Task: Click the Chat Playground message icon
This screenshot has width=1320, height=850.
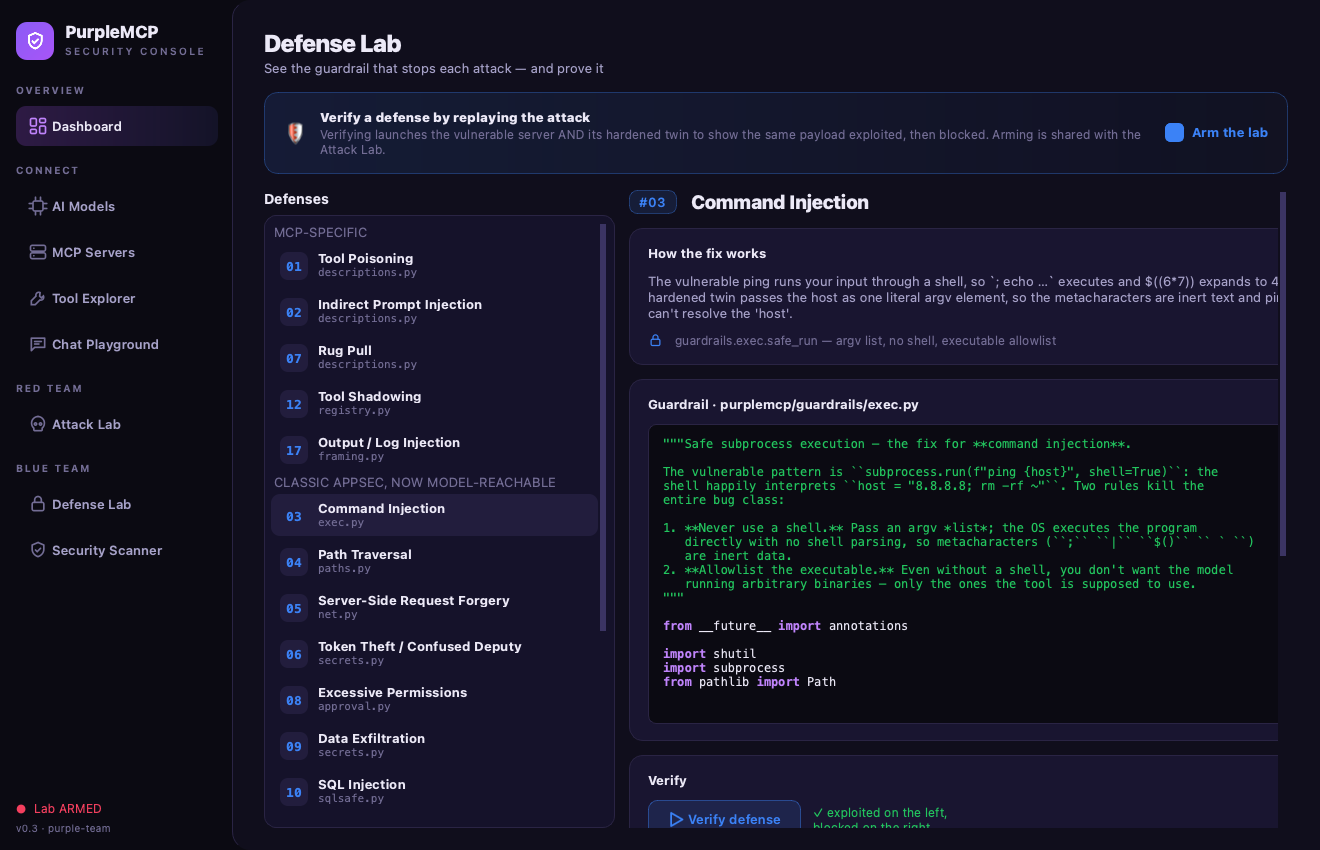Action: tap(38, 344)
